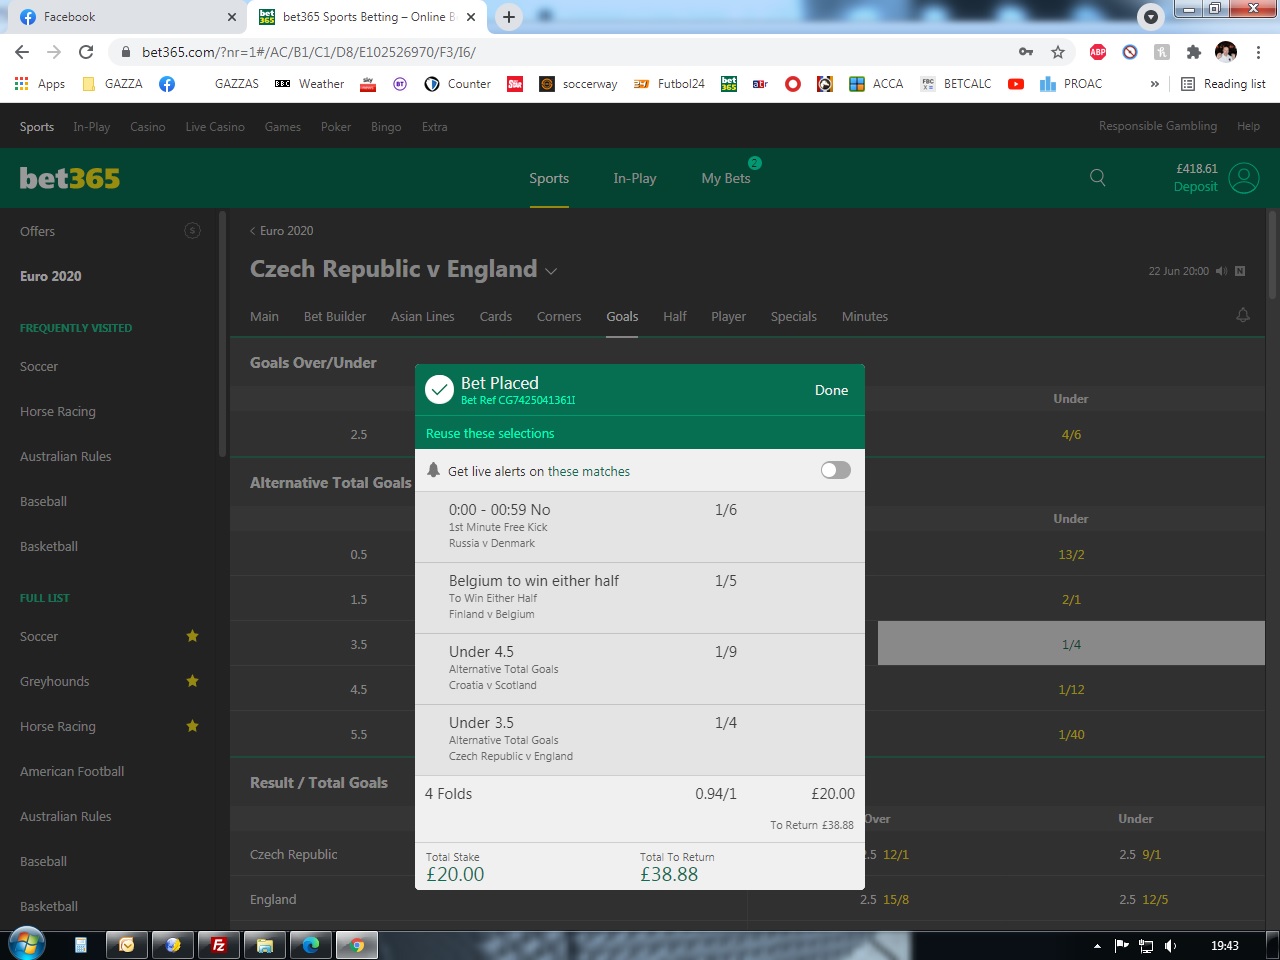Click the match sound speaker icon
The height and width of the screenshot is (960, 1280).
pyautogui.click(x=1221, y=271)
